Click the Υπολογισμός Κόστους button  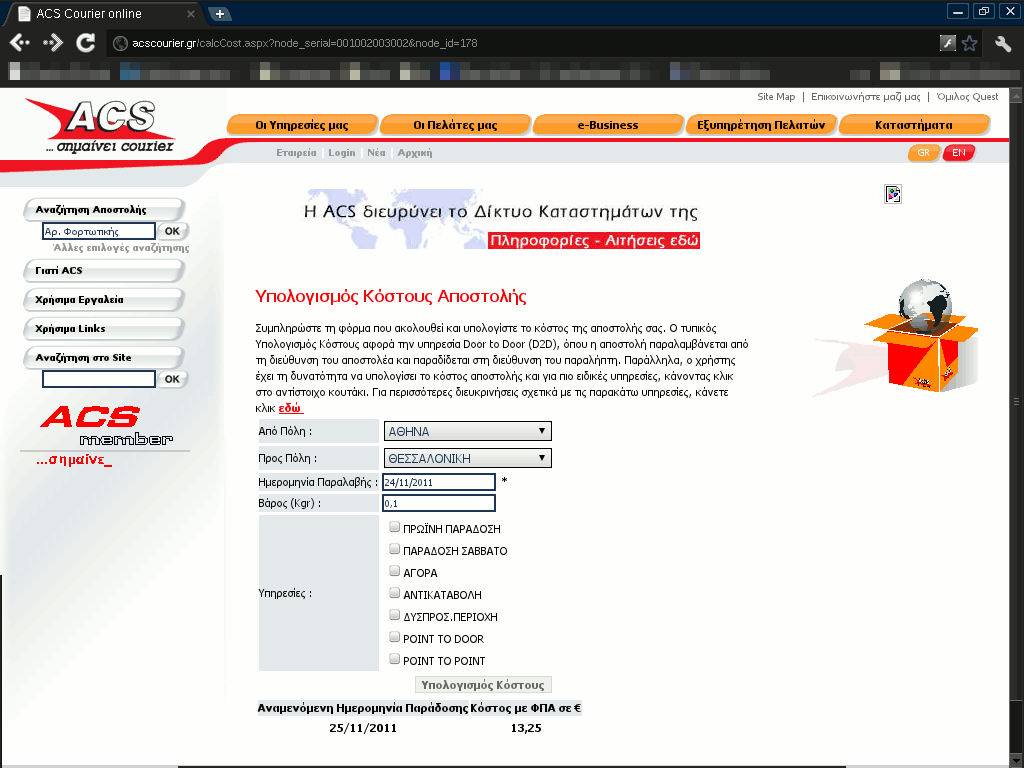(x=483, y=684)
